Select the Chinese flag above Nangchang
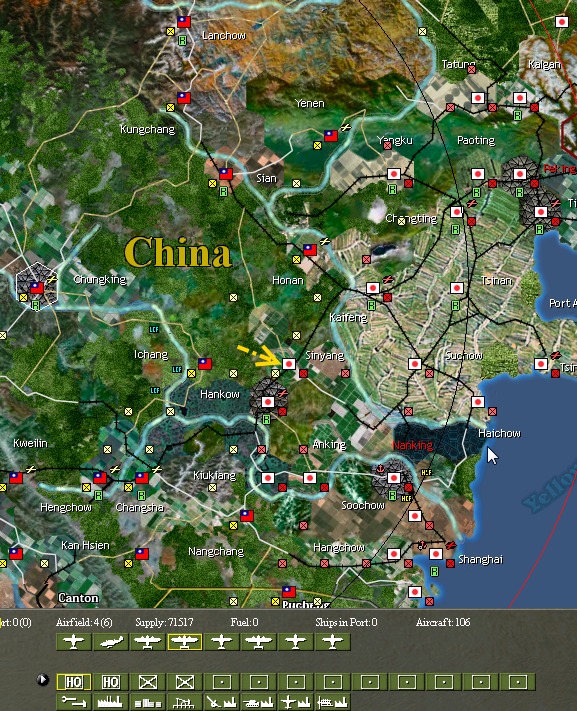Viewport: 577px width, 711px height. pyautogui.click(x=247, y=516)
